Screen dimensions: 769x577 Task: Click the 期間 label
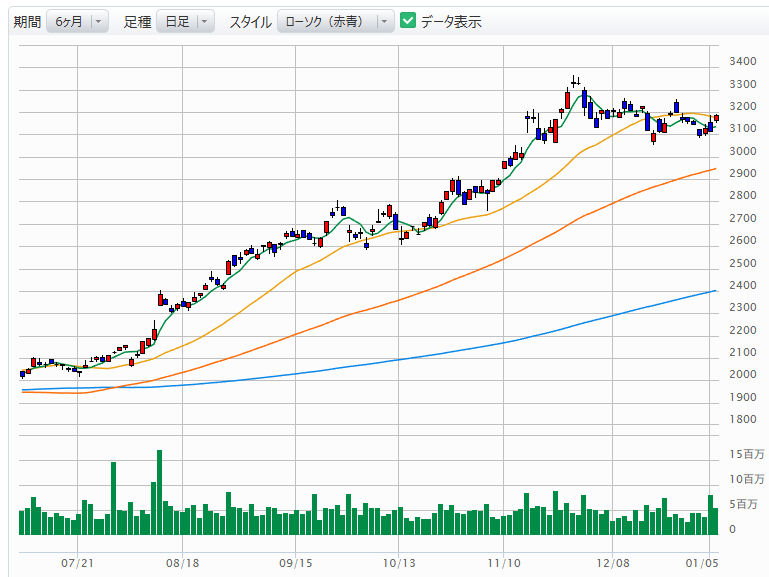(x=27, y=21)
